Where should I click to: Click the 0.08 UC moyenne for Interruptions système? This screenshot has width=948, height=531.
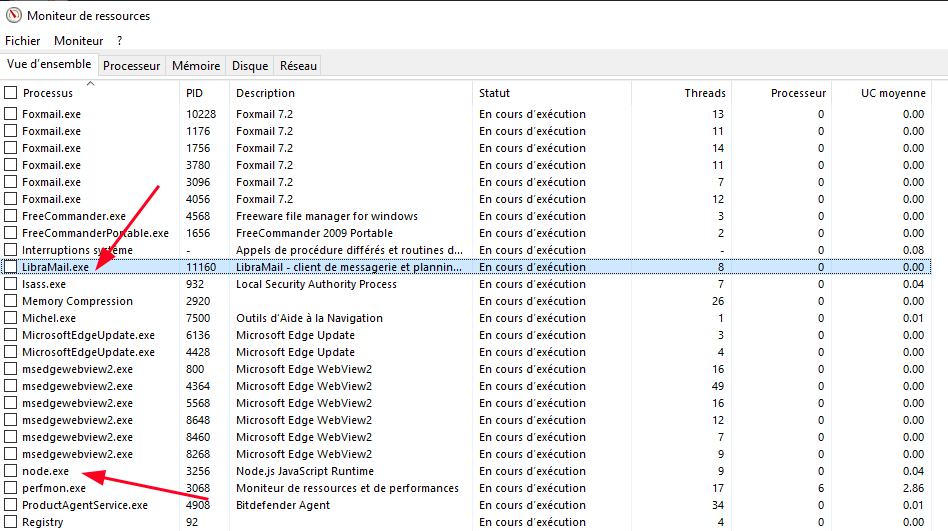(x=913, y=250)
